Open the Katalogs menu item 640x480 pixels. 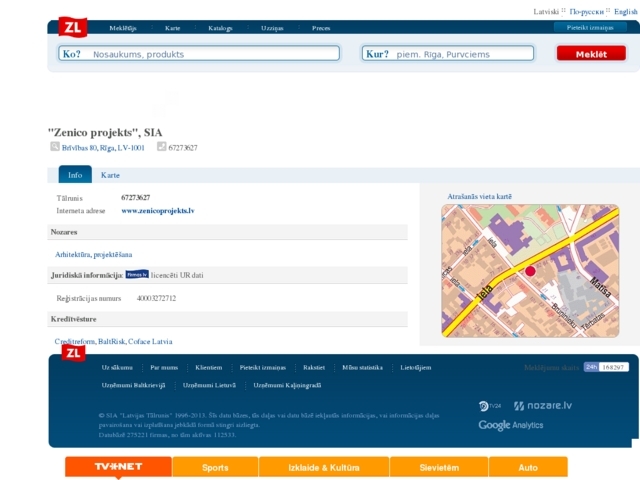pyautogui.click(x=220, y=28)
